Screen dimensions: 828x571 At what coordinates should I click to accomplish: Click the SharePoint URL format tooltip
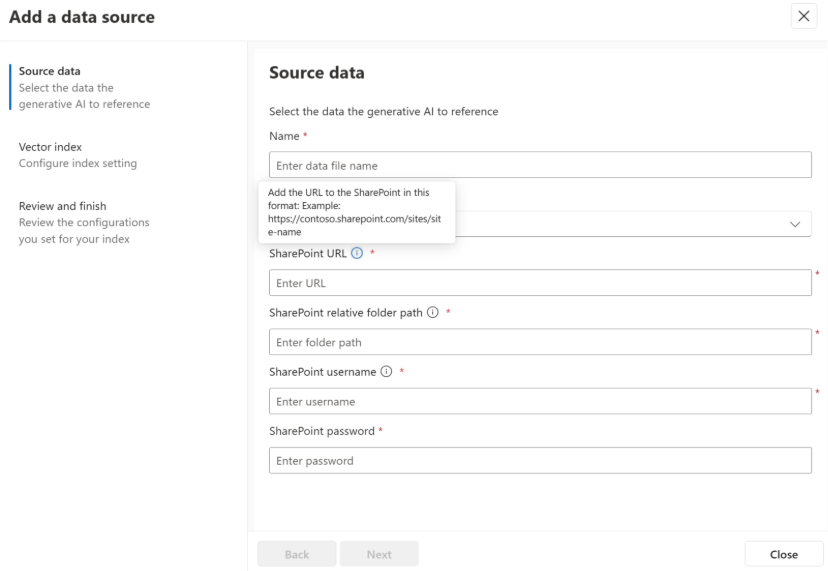coord(356,212)
